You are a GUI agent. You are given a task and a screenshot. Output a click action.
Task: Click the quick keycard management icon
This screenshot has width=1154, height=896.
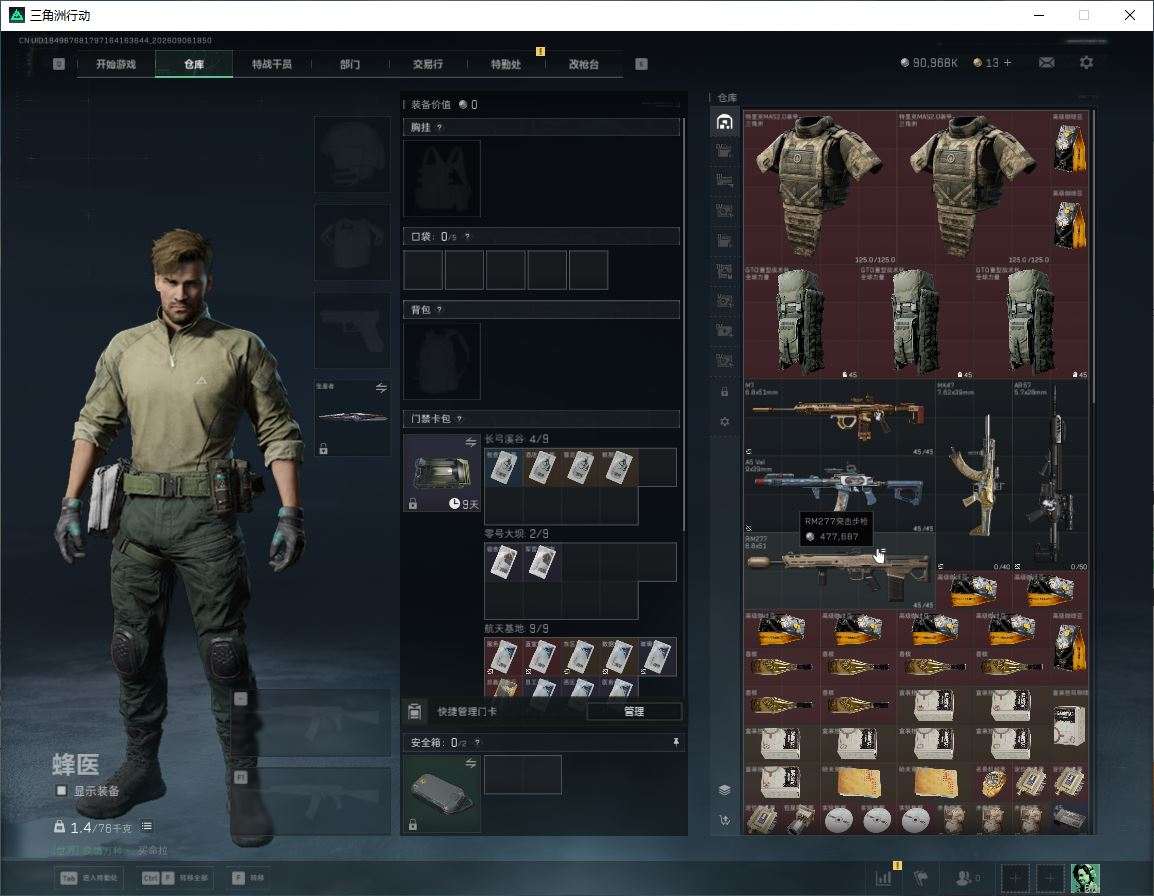(414, 711)
